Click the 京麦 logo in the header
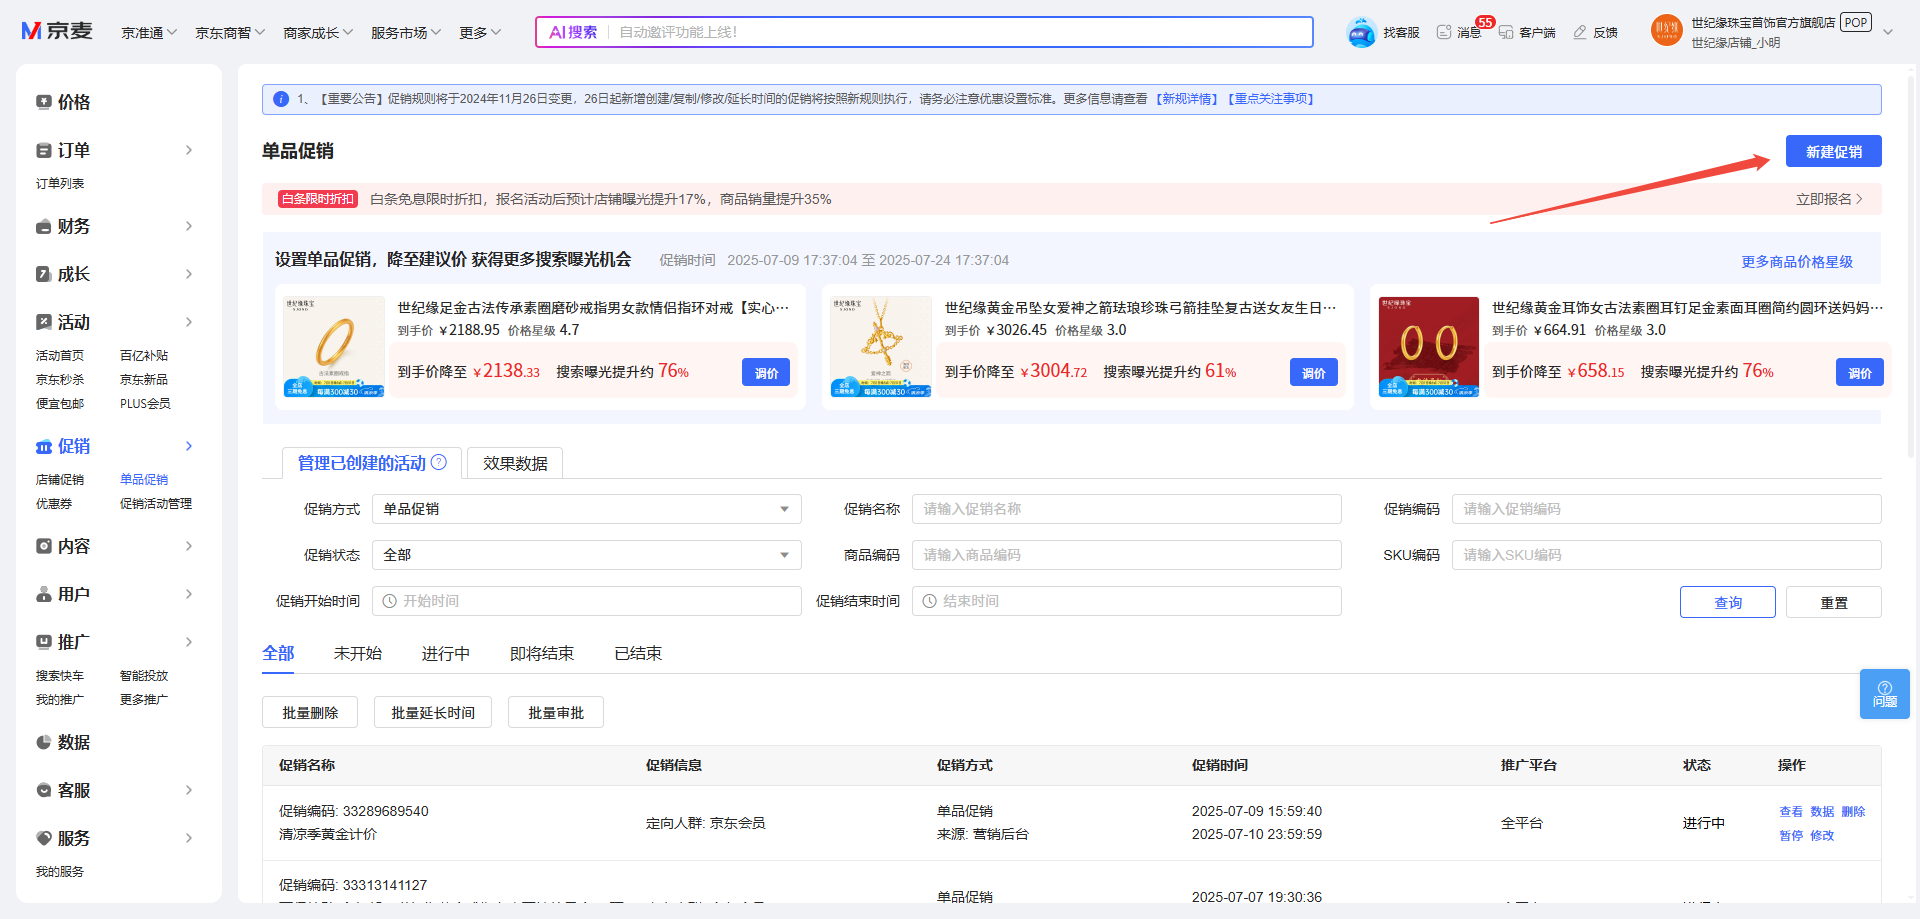1920x919 pixels. click(57, 31)
